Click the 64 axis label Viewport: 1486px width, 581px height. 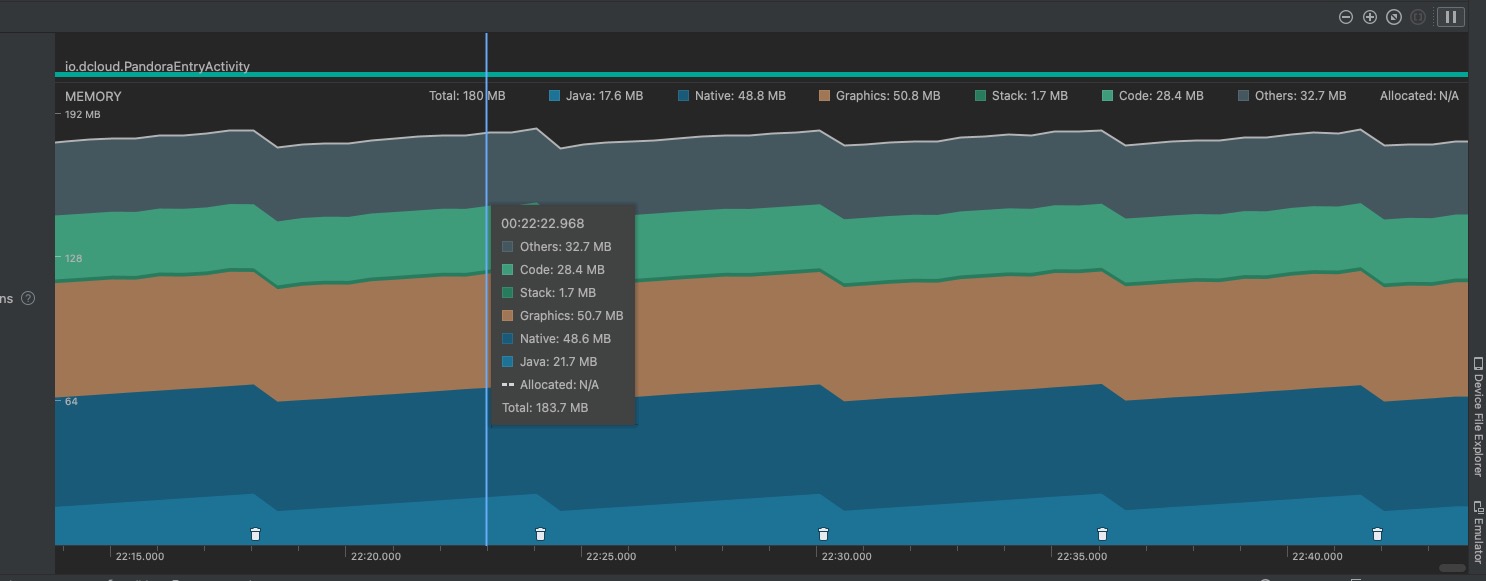tap(72, 401)
